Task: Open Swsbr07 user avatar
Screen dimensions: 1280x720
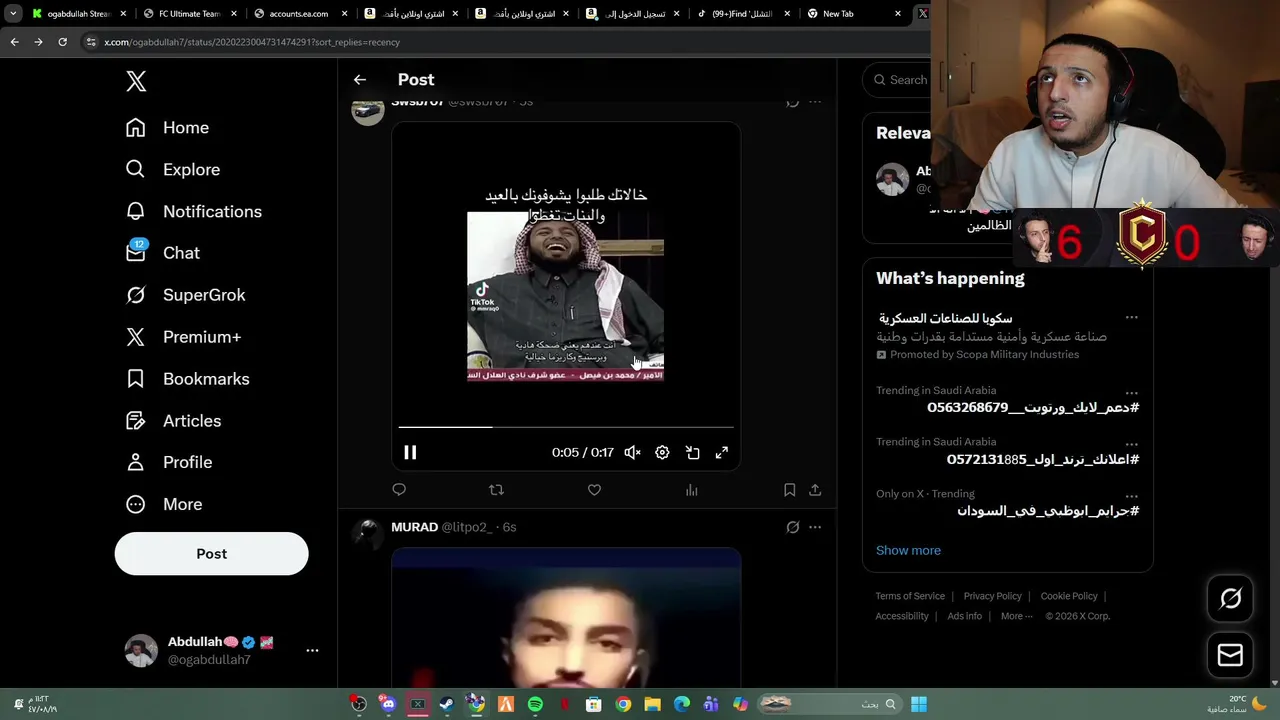Action: [x=368, y=108]
